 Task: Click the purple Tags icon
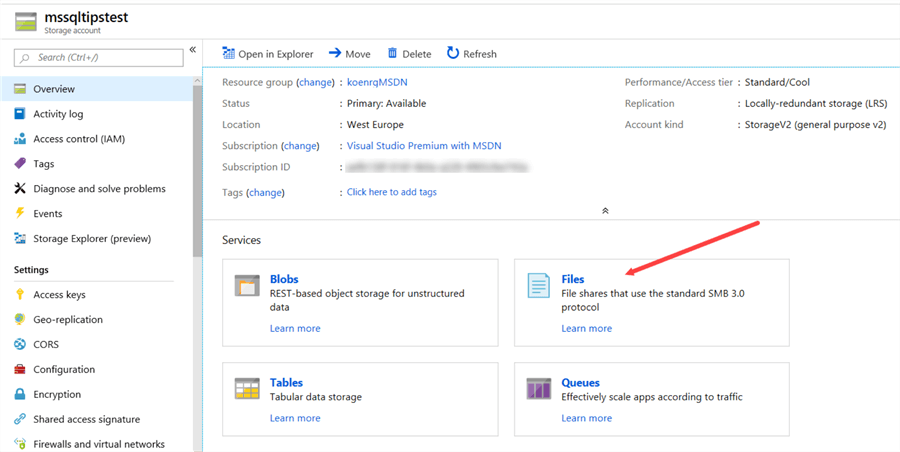(20, 164)
